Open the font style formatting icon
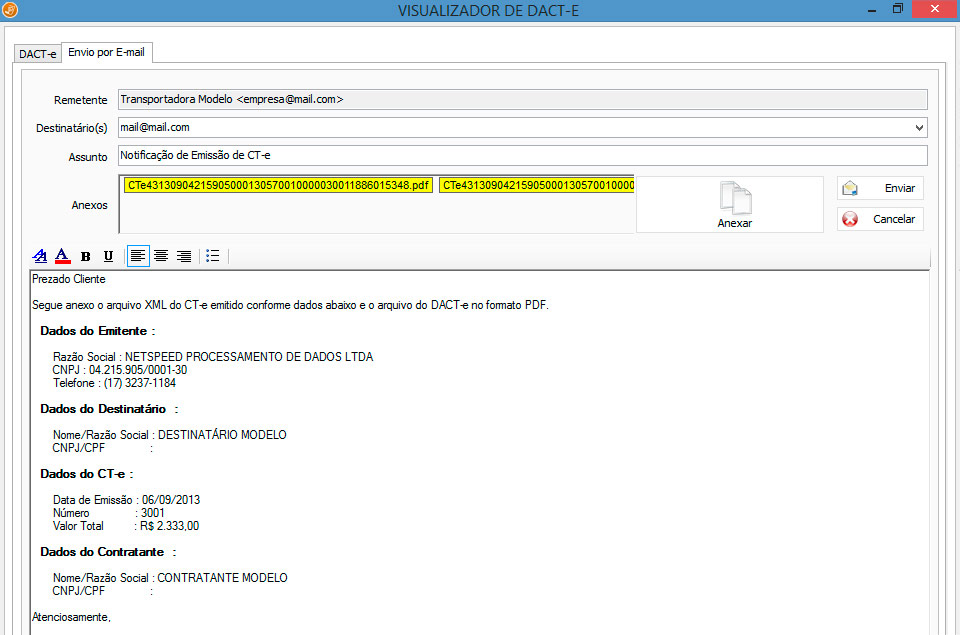This screenshot has height=635, width=960. pyautogui.click(x=40, y=256)
